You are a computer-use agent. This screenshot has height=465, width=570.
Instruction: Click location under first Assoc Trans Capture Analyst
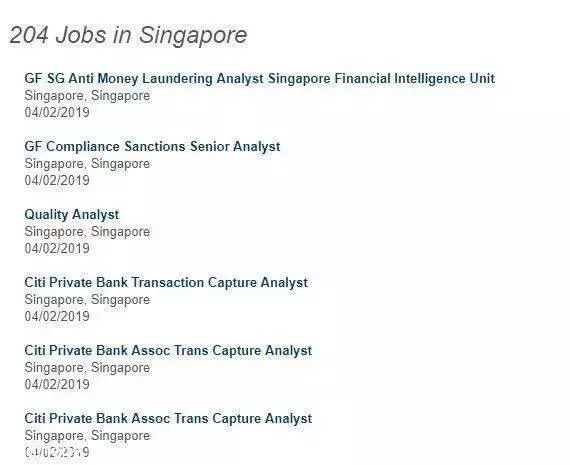(87, 368)
